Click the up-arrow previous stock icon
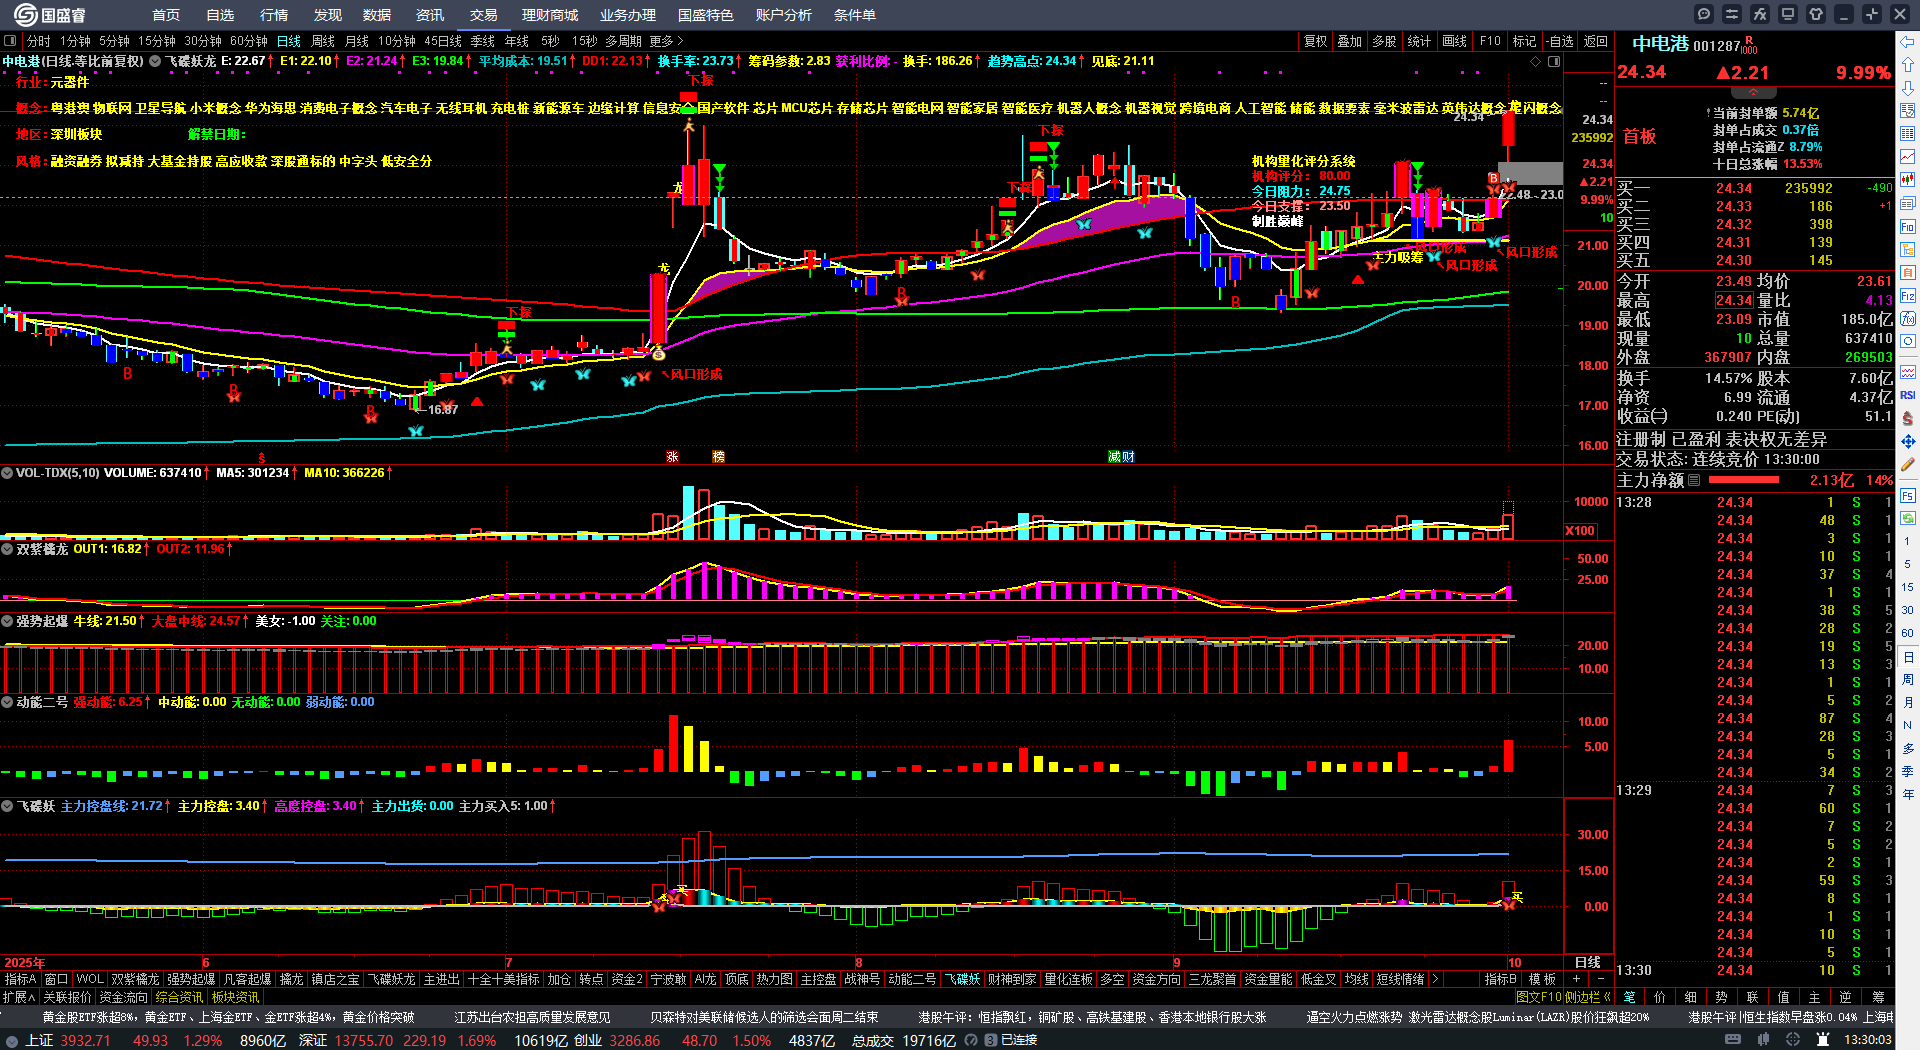The width and height of the screenshot is (1920, 1050). (1908, 65)
